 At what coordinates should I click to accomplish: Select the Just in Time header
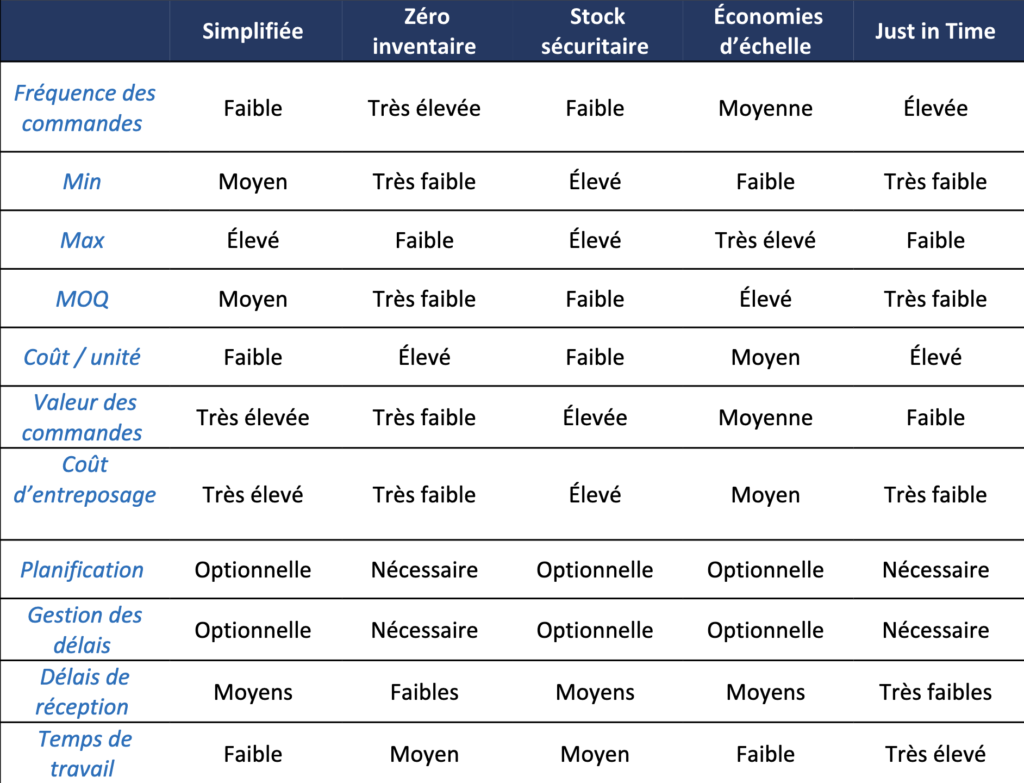tap(935, 31)
